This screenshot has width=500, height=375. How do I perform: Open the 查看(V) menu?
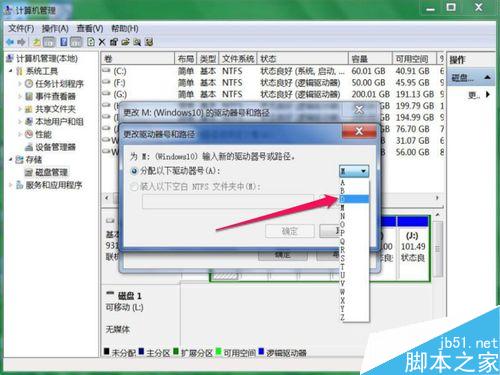(x=90, y=28)
